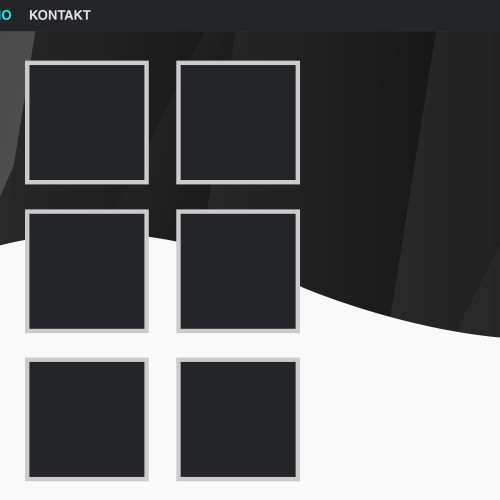
Task: Select the middle-left portfolio tile
Action: [x=87, y=271]
